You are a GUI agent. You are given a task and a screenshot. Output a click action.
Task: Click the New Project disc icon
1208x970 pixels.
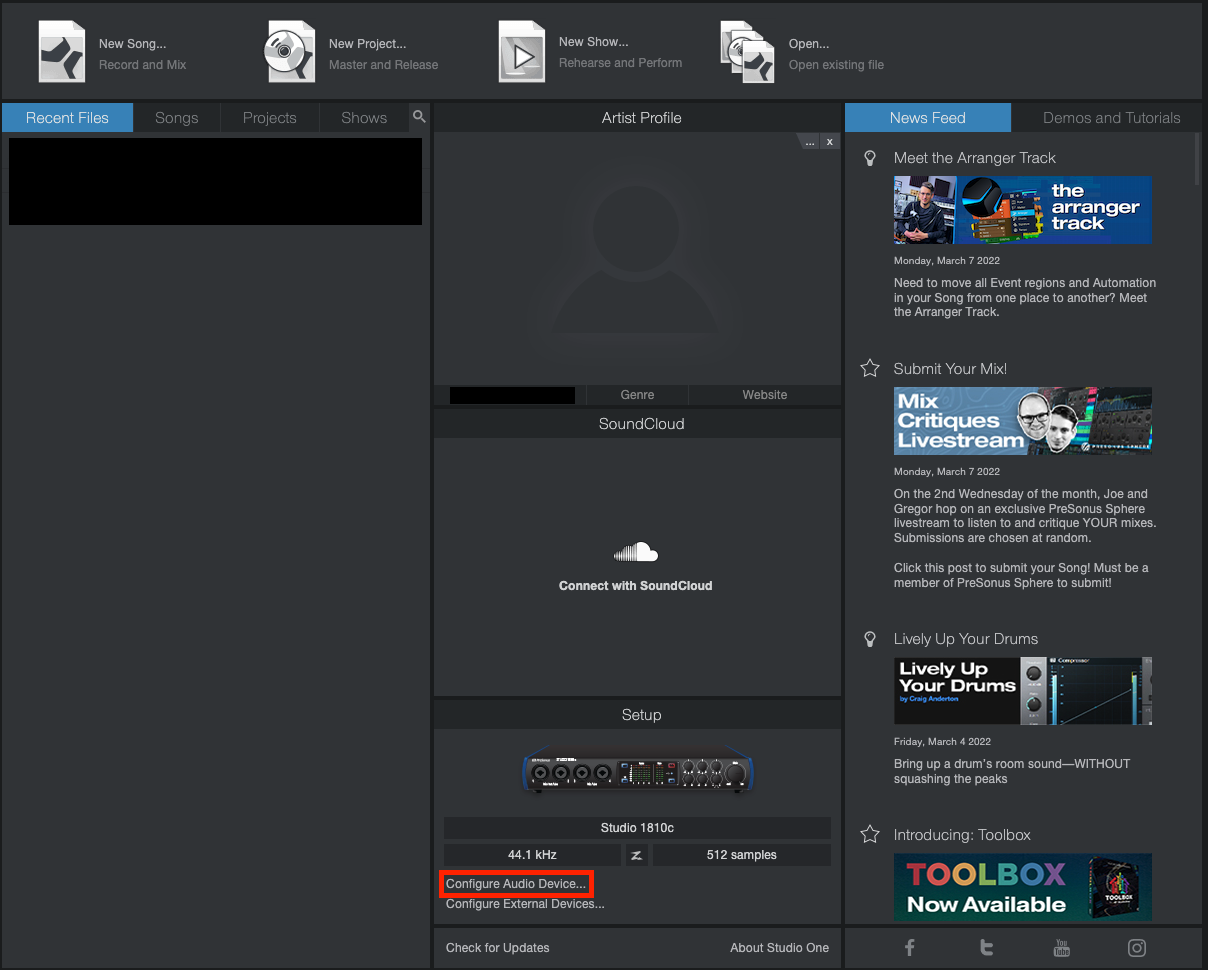point(290,51)
